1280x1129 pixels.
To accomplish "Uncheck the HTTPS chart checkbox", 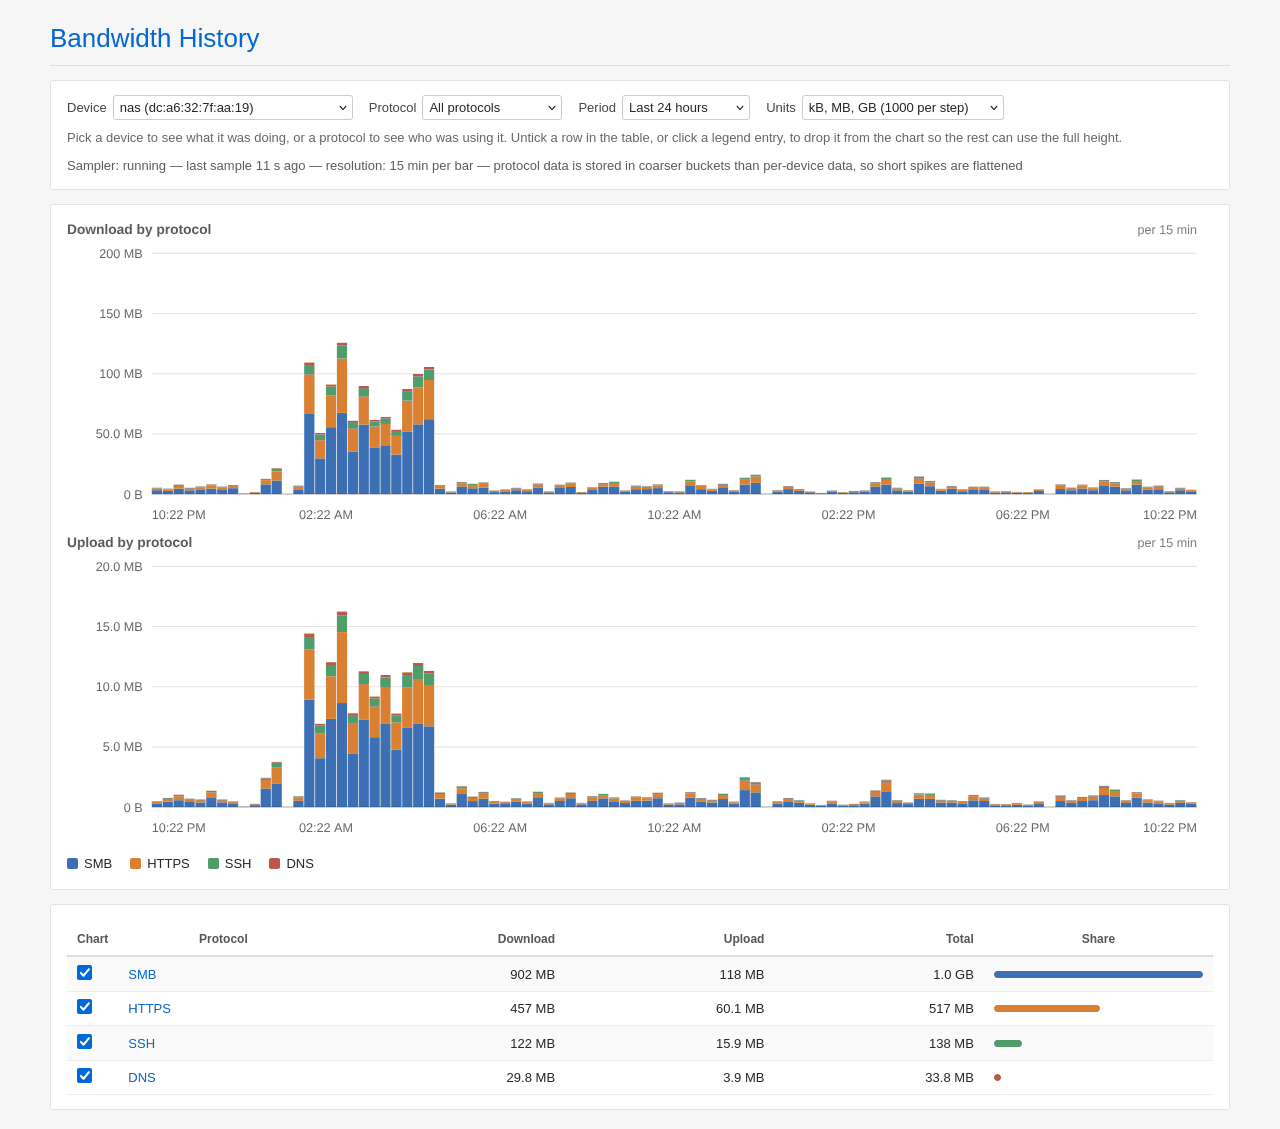I will coord(85,1007).
